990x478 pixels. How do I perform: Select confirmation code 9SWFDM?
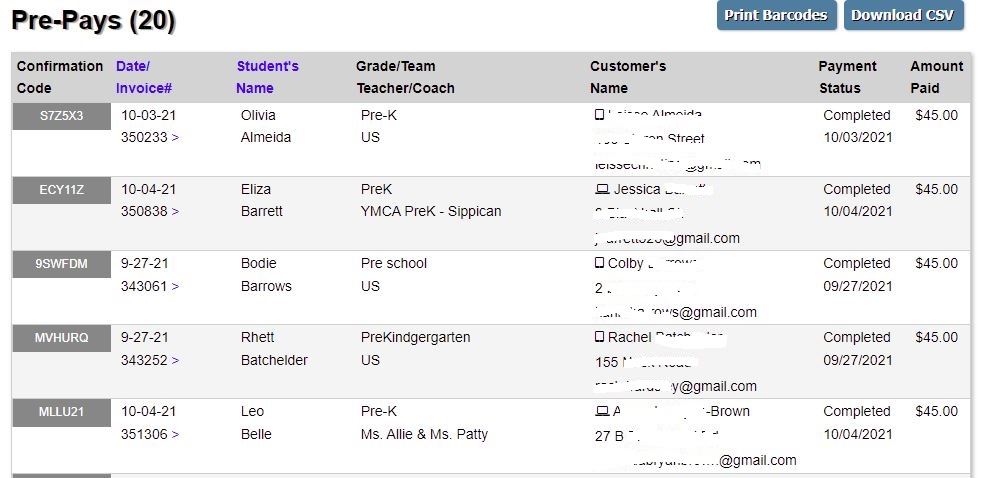tap(61, 264)
